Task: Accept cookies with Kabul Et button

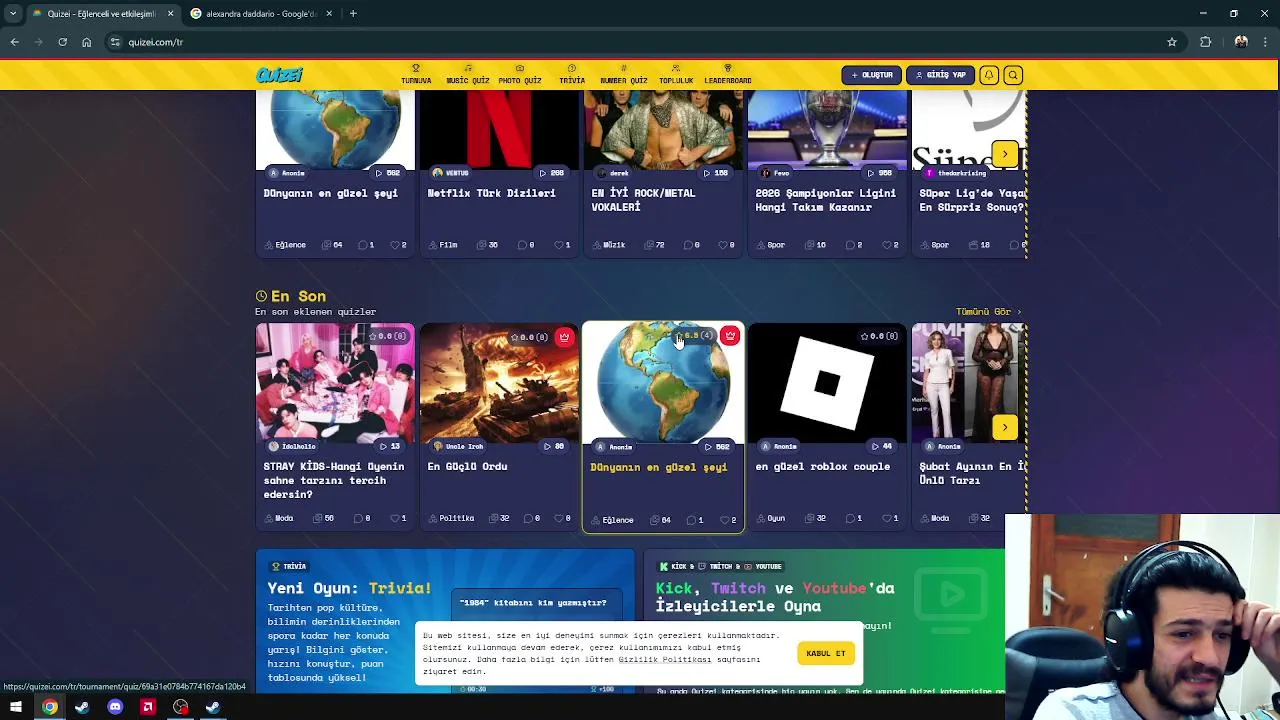Action: point(826,653)
